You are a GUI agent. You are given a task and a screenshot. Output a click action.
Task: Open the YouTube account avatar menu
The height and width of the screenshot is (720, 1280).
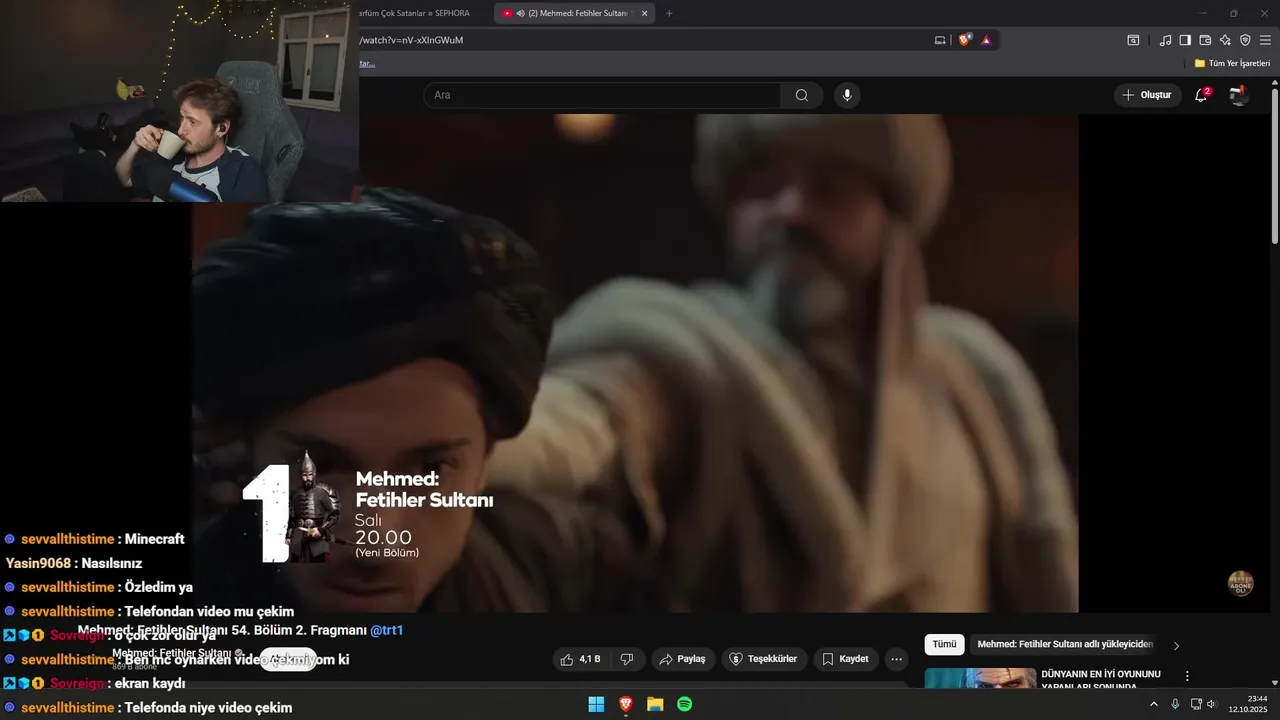tap(1238, 95)
